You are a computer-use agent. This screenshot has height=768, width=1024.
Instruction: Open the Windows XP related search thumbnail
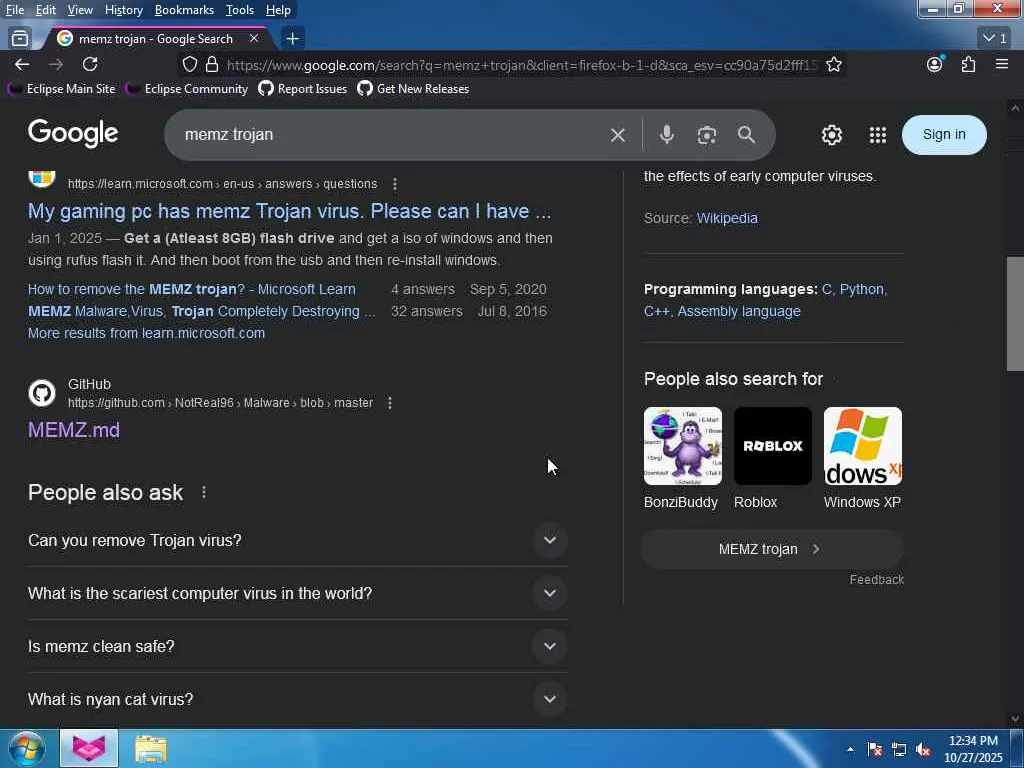tap(863, 446)
